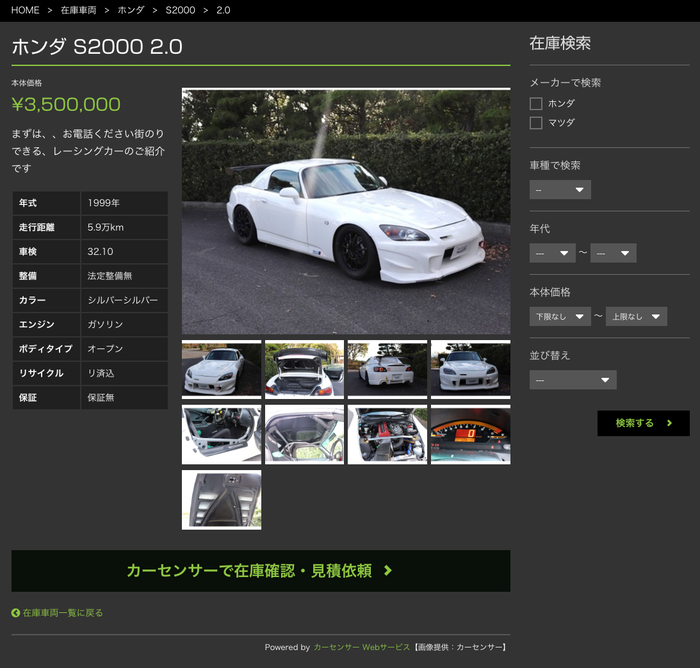Open the 車種で検索 model dropdown
The image size is (700, 668).
click(x=560, y=190)
